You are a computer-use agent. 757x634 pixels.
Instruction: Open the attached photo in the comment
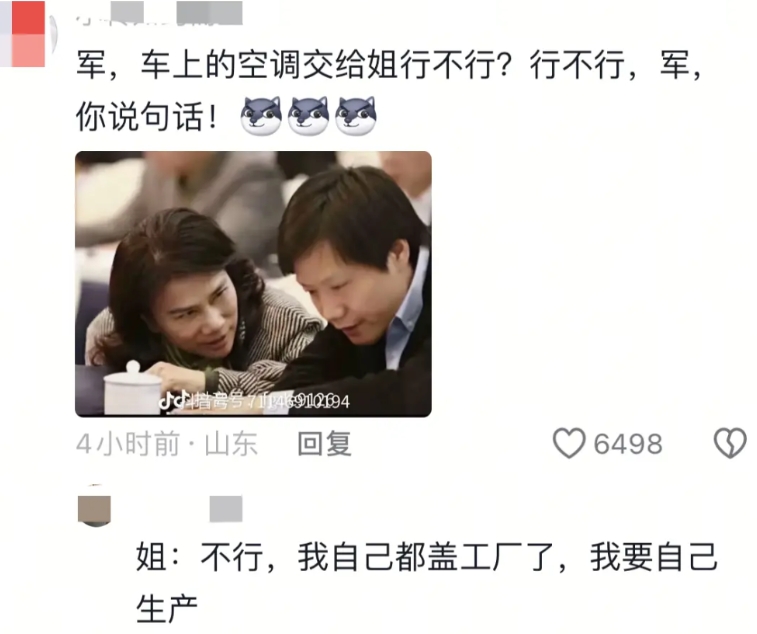point(253,284)
